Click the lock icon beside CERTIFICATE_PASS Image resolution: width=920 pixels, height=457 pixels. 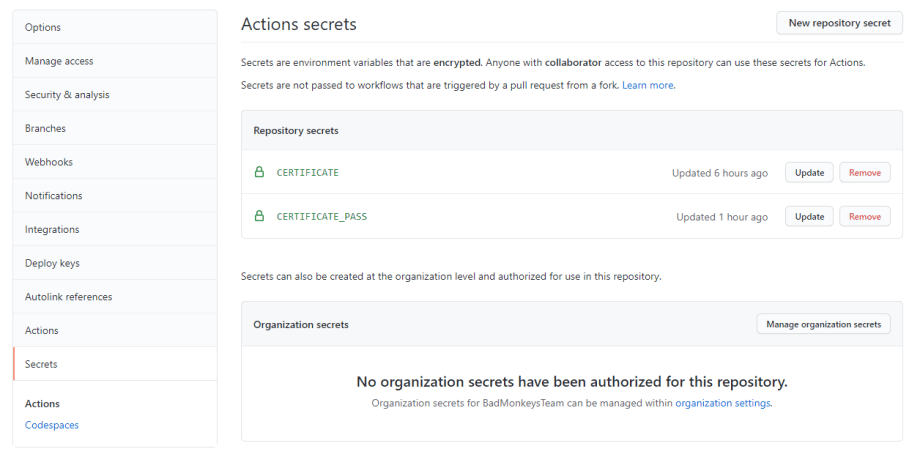(x=259, y=216)
